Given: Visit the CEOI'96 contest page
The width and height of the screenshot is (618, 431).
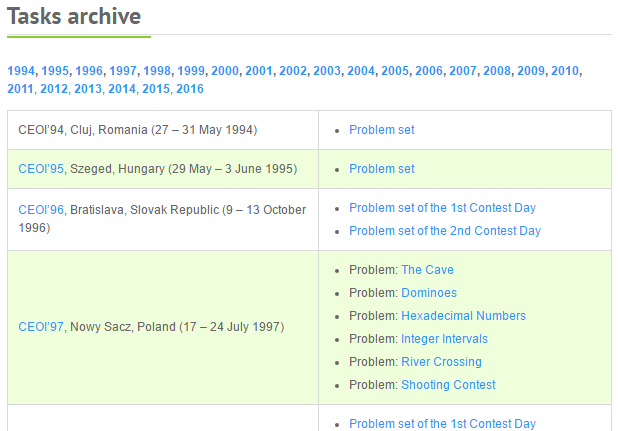Looking at the screenshot, I should tap(41, 209).
